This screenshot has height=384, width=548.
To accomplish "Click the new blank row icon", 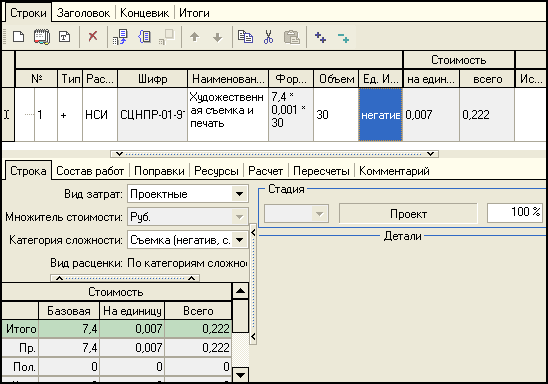I will (18, 37).
